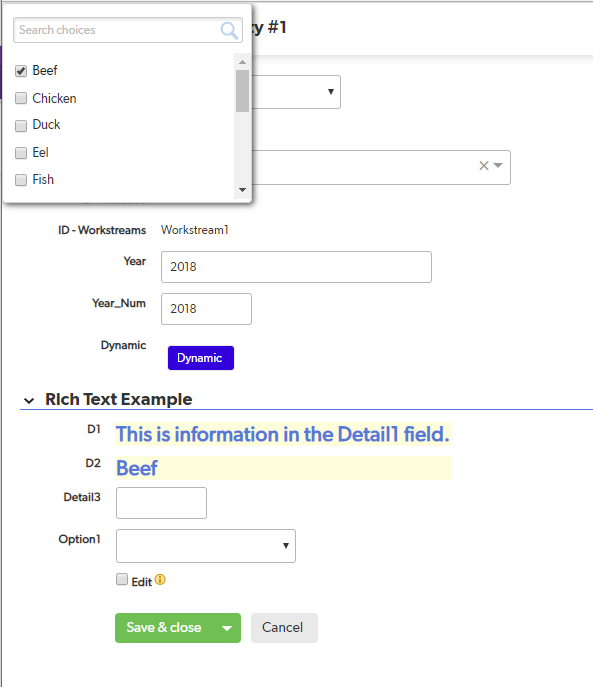Select the Eel checkbox
Viewport: 593px width, 687px height.
(x=21, y=153)
